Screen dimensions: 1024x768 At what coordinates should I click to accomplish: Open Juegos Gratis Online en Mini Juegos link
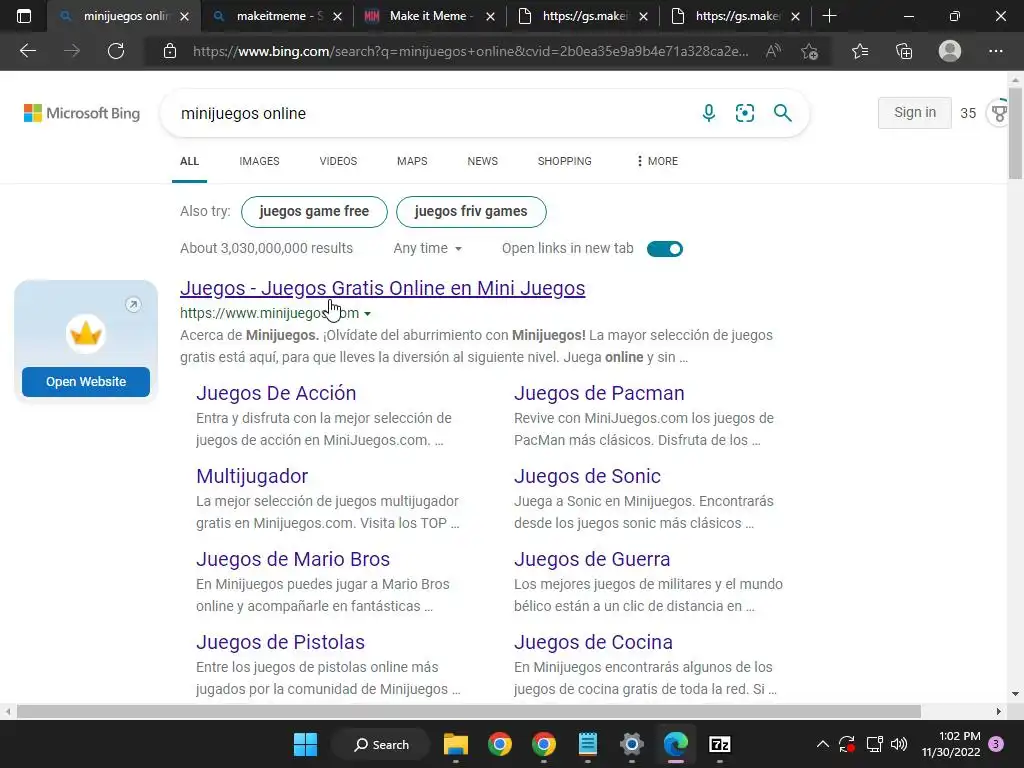[383, 288]
